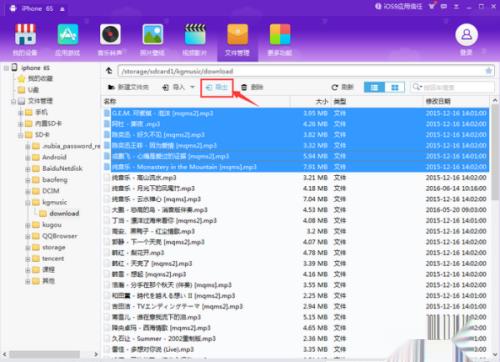Click the 导入 import button
Screen dimensions: 500x362
click(174, 87)
